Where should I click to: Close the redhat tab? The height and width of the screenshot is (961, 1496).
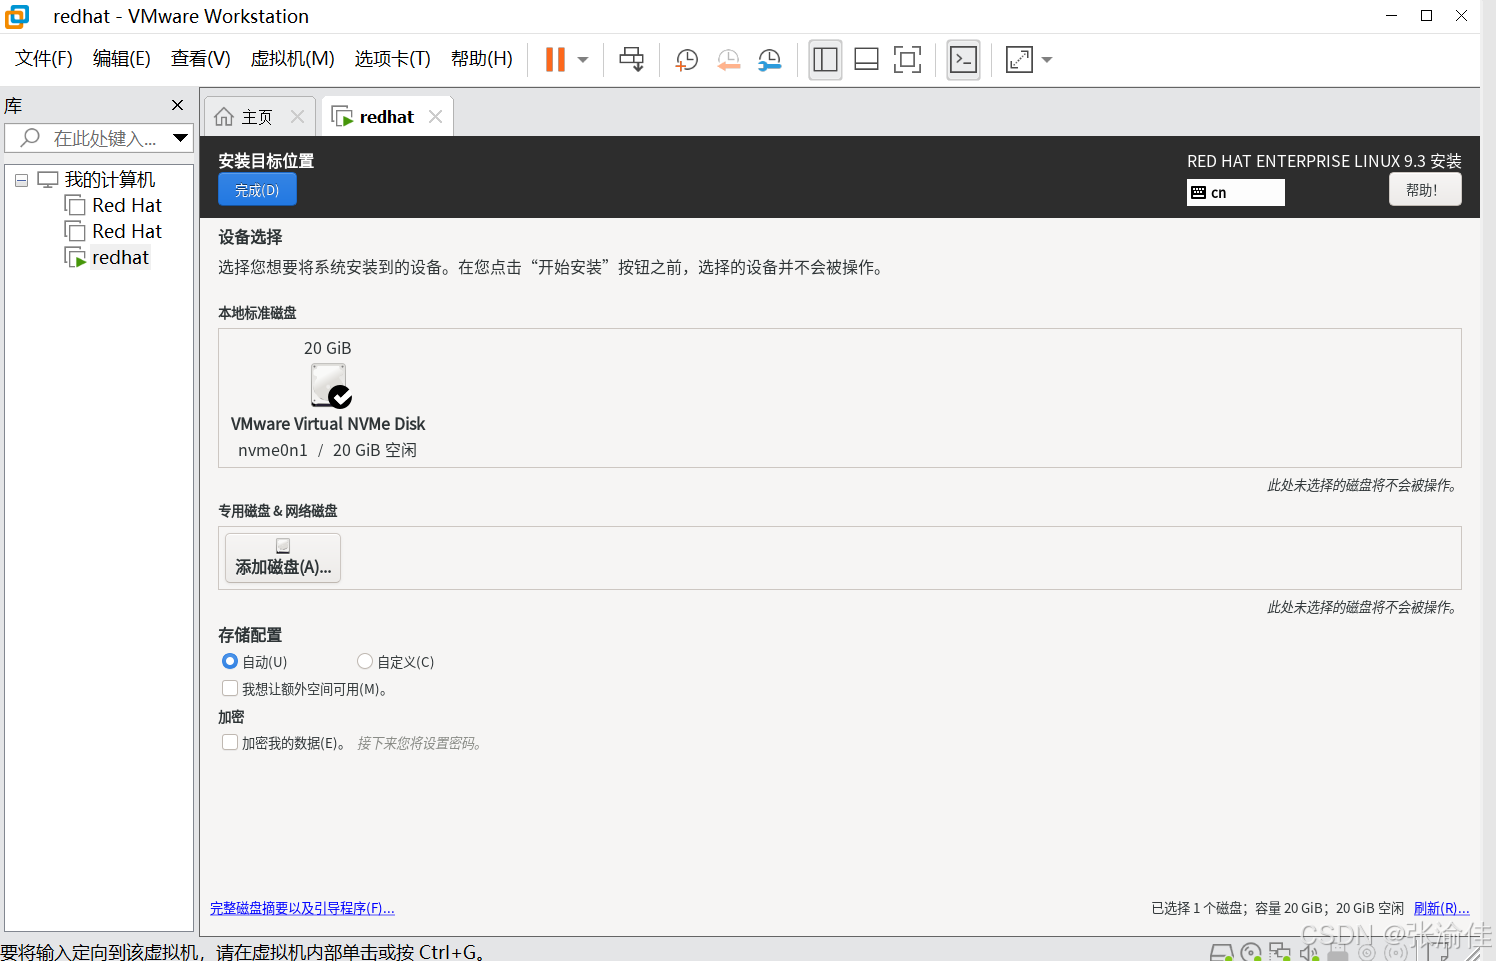[435, 117]
